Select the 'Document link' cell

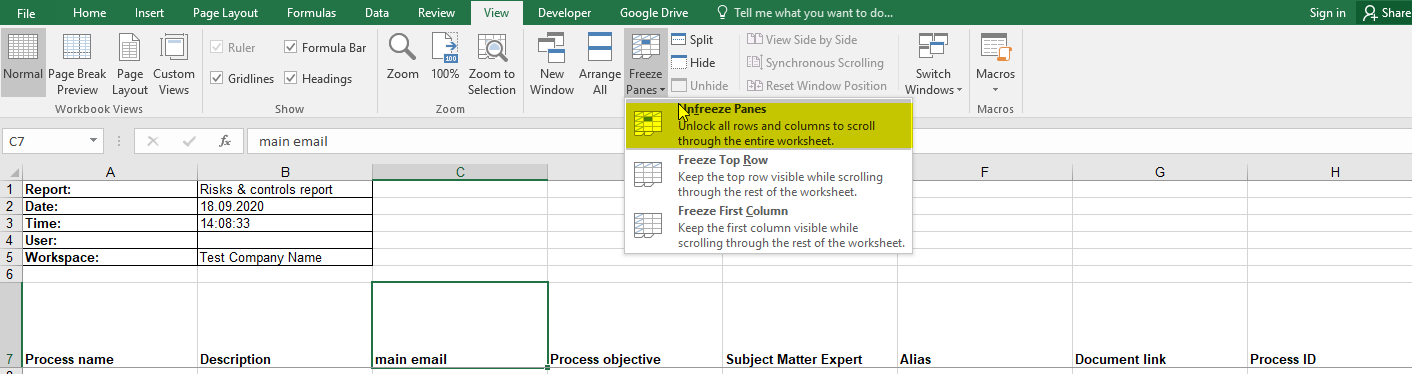(1160, 325)
